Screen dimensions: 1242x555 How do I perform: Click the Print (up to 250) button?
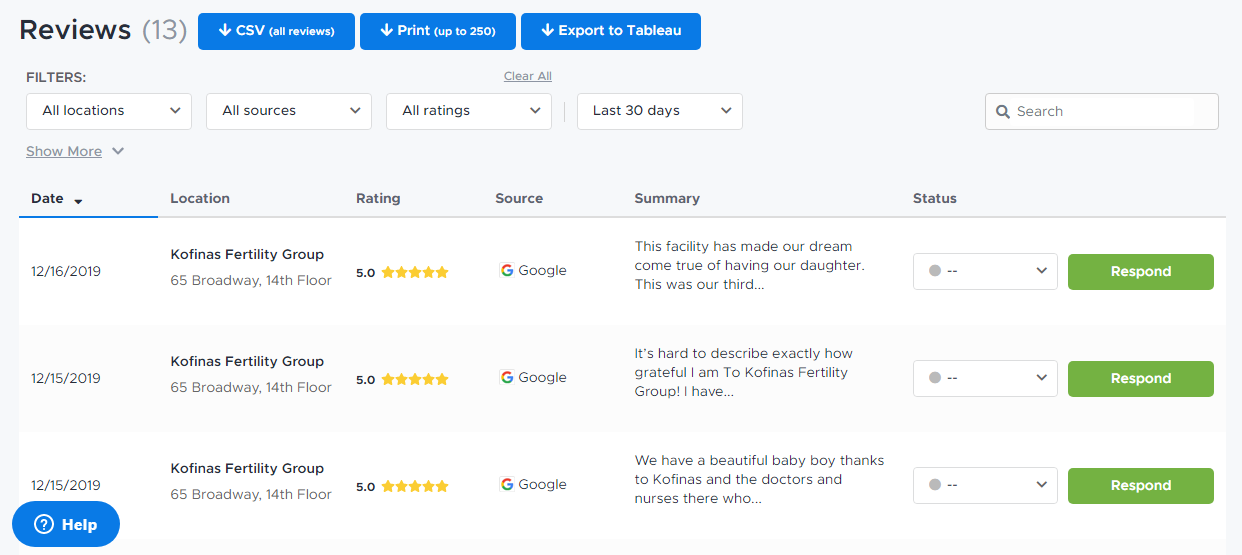point(438,31)
